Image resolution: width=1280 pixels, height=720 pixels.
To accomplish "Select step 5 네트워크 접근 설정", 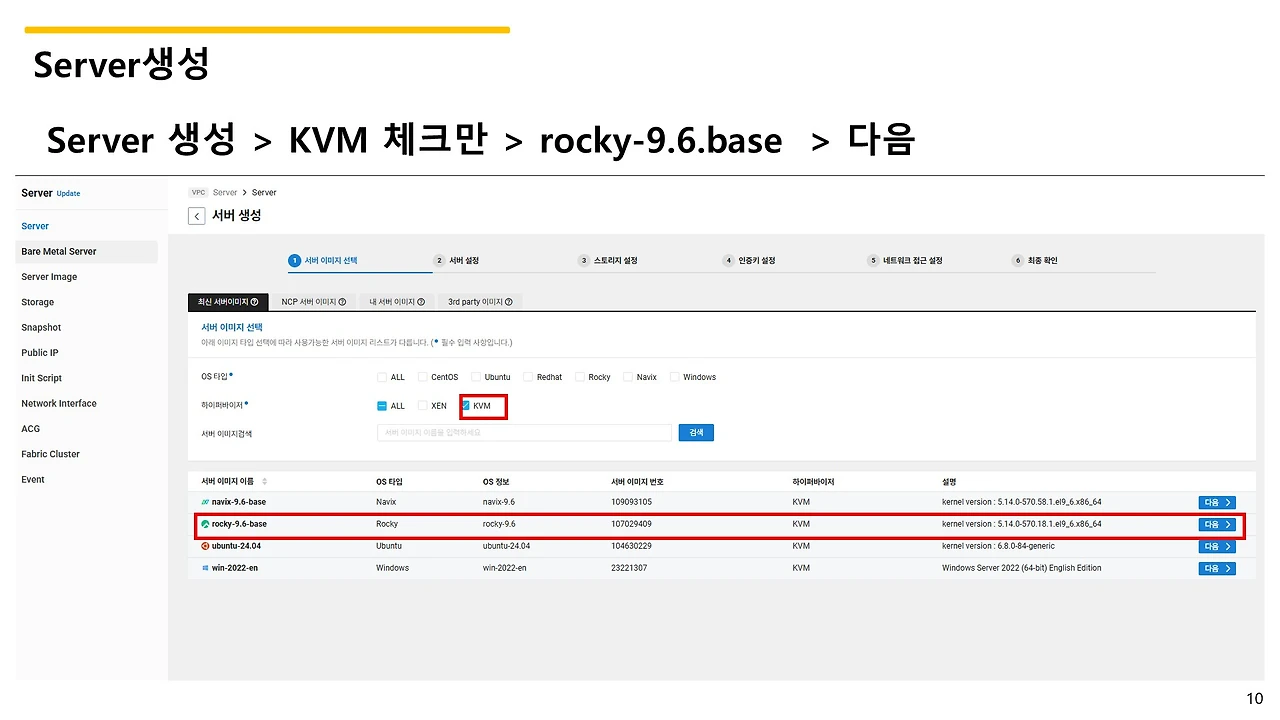I will (905, 261).
